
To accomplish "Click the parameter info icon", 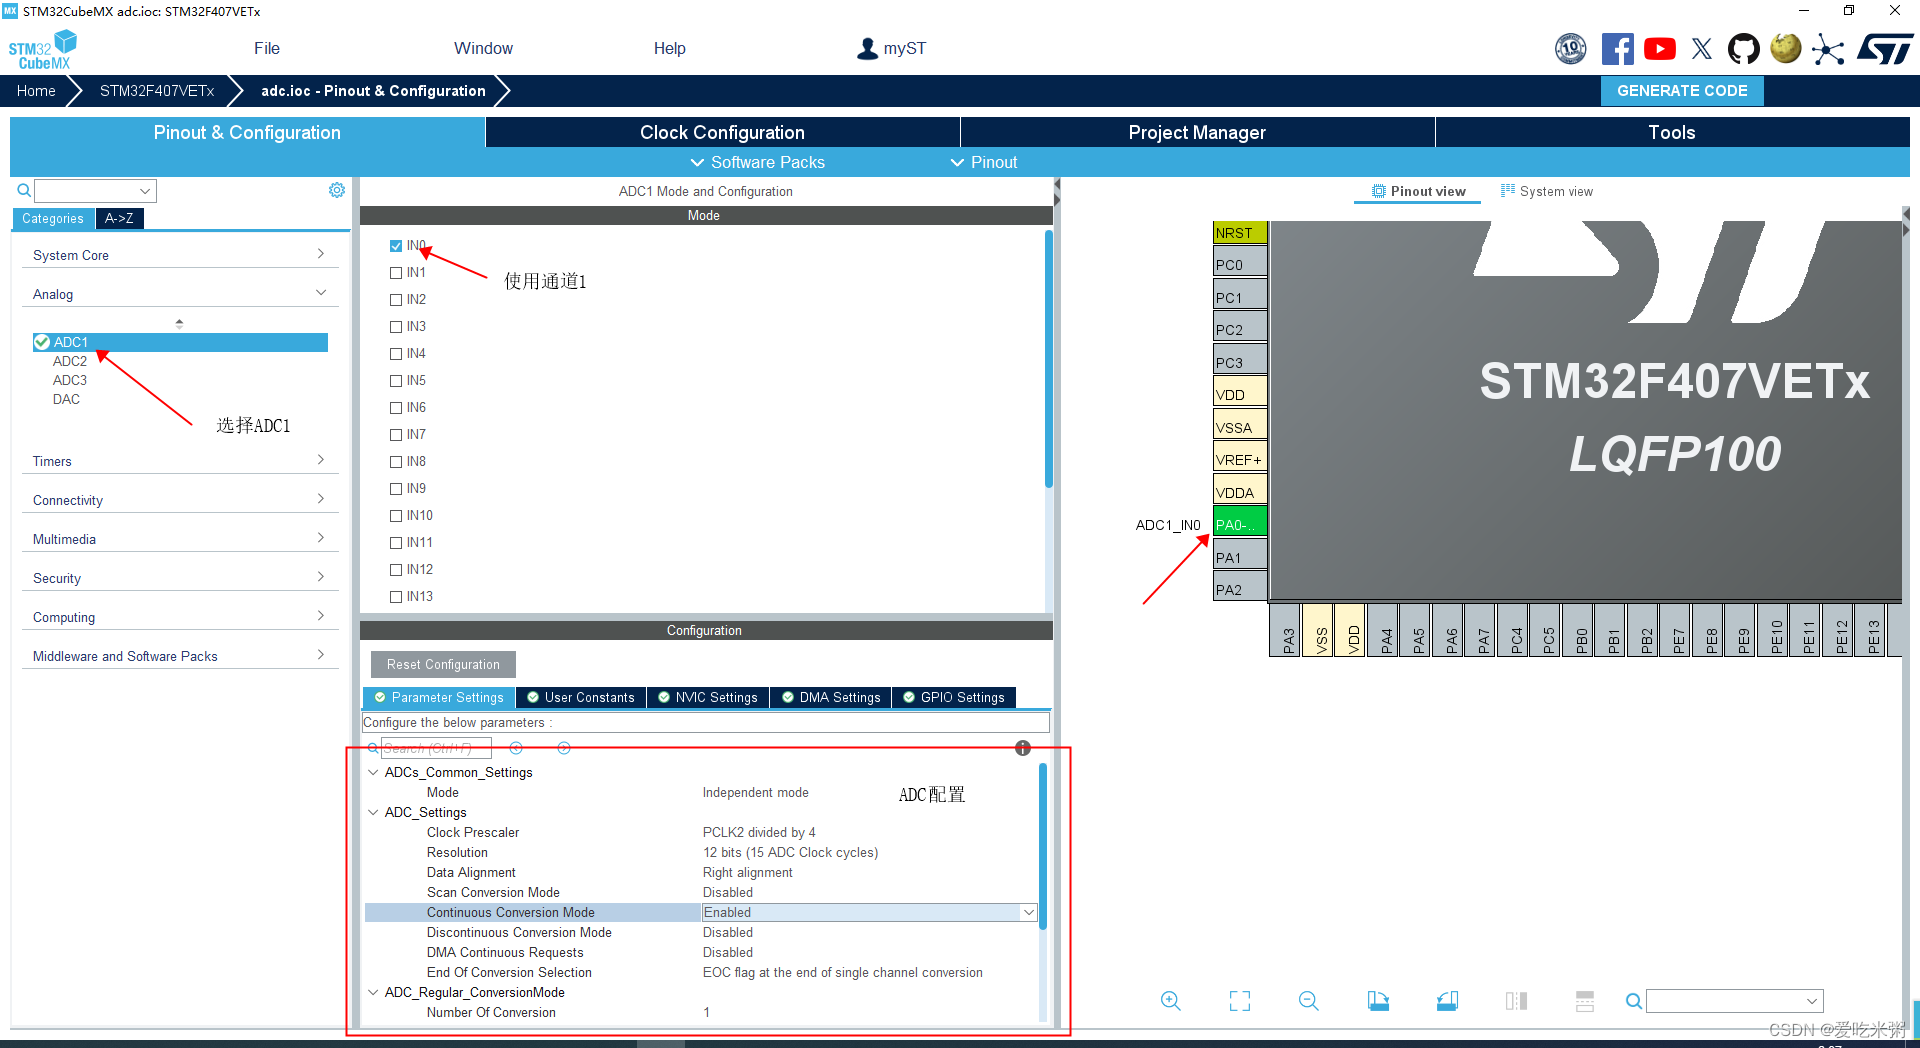I will point(1023,748).
